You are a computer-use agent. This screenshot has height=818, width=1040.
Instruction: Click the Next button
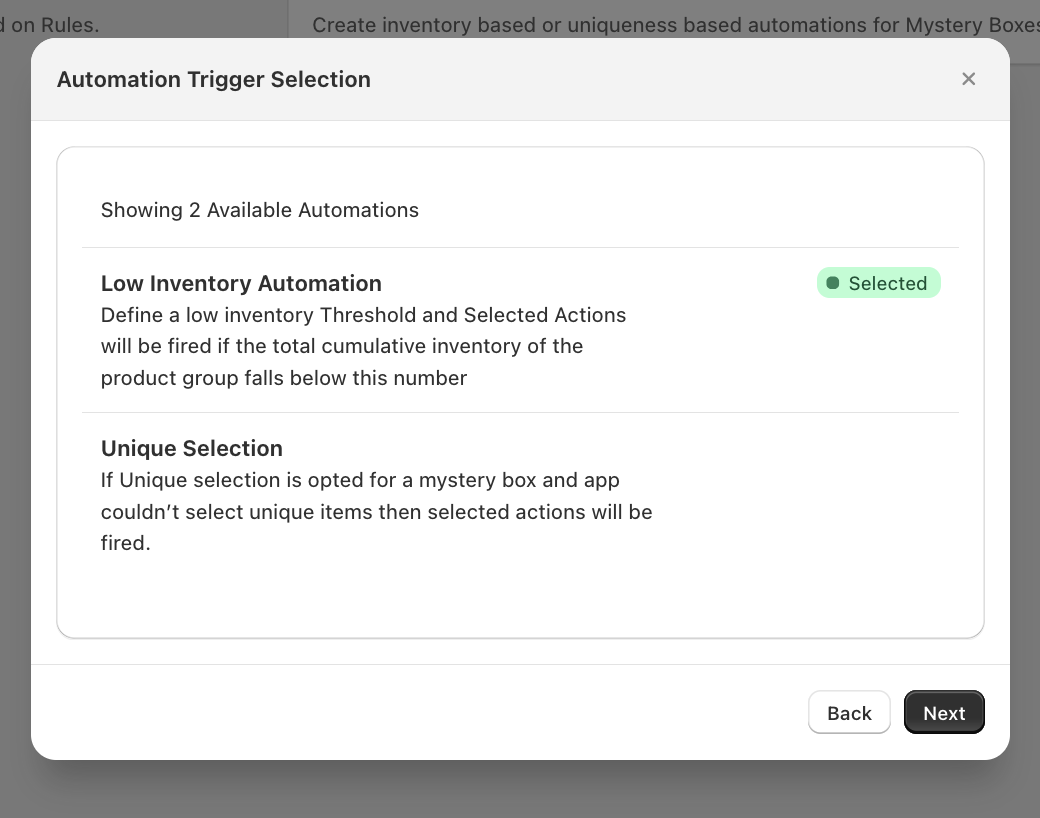944,713
